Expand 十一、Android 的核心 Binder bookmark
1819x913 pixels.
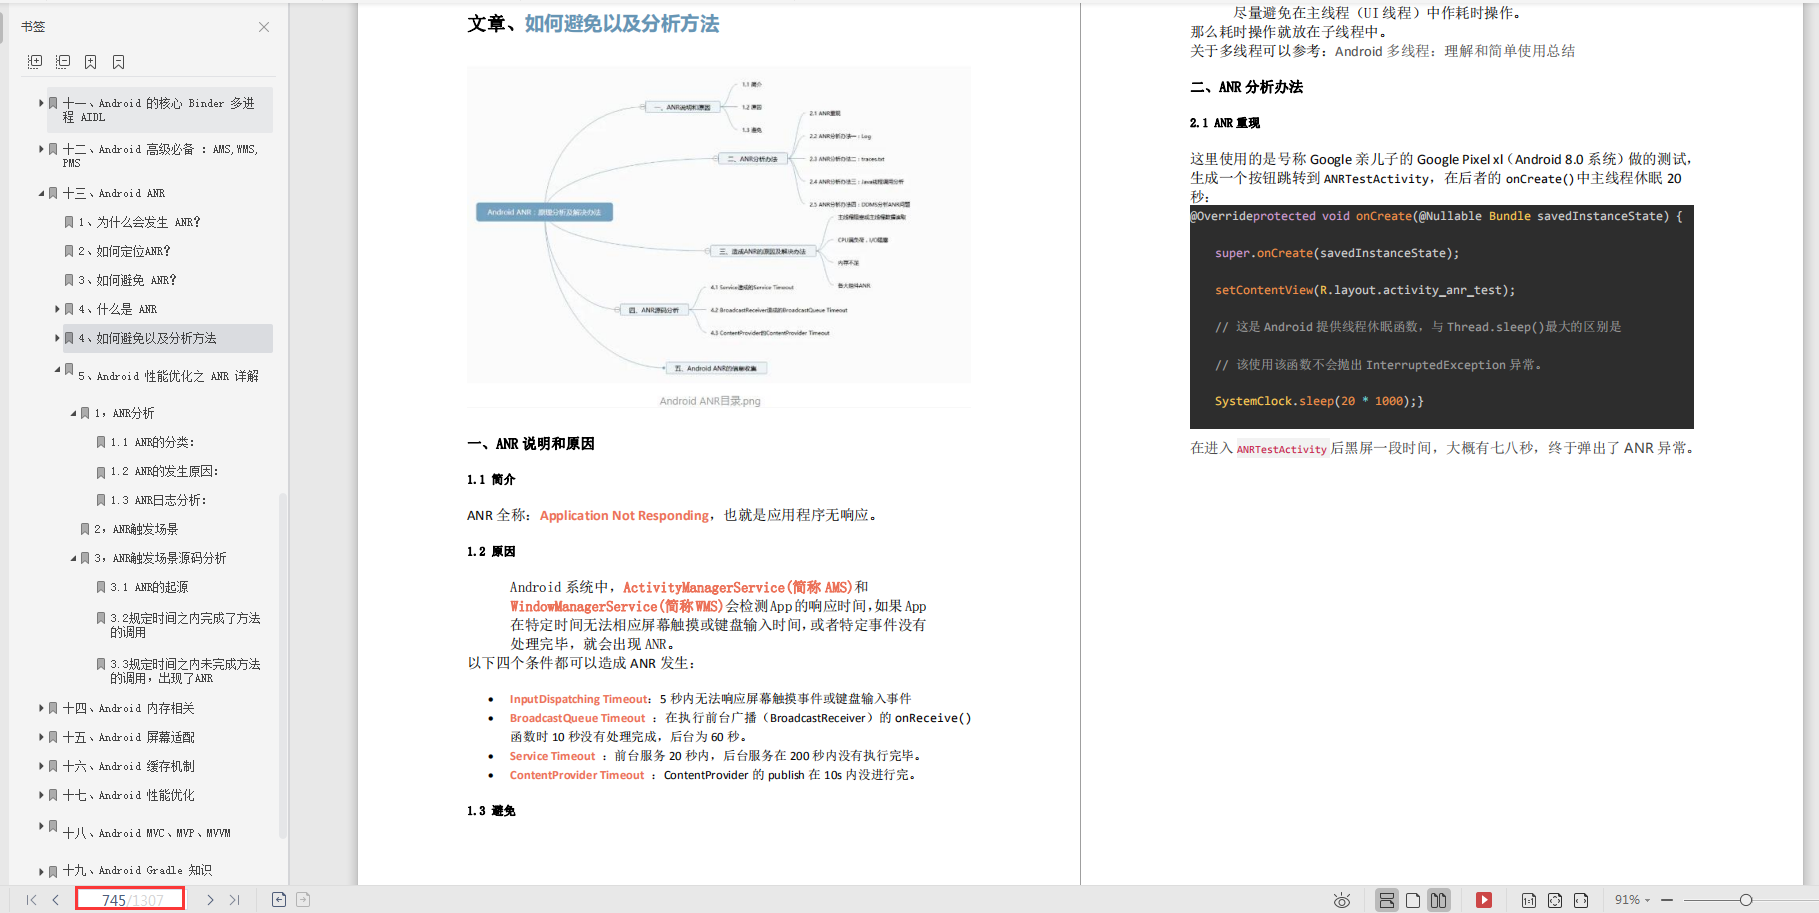[x=41, y=103]
